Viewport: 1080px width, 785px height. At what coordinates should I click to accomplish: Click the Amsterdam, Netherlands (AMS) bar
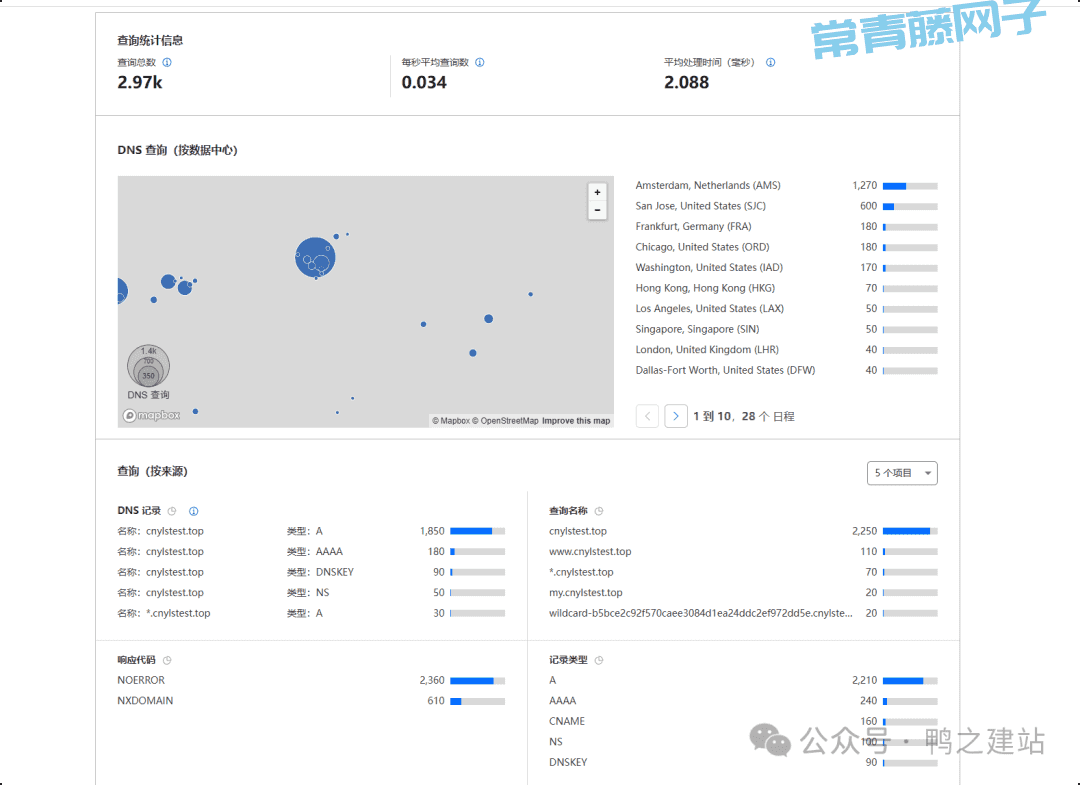click(x=910, y=186)
